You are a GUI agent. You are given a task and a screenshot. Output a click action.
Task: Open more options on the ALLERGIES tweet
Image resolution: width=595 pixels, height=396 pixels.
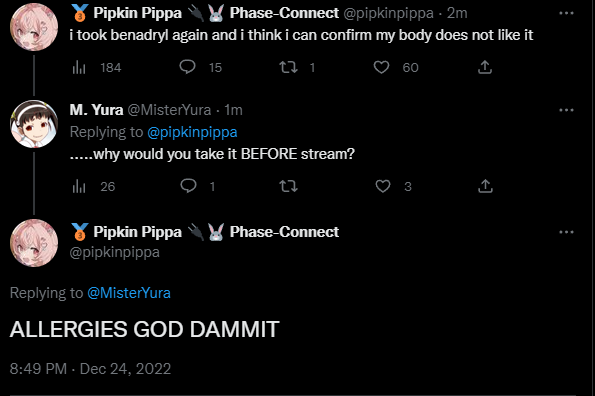pyautogui.click(x=566, y=232)
